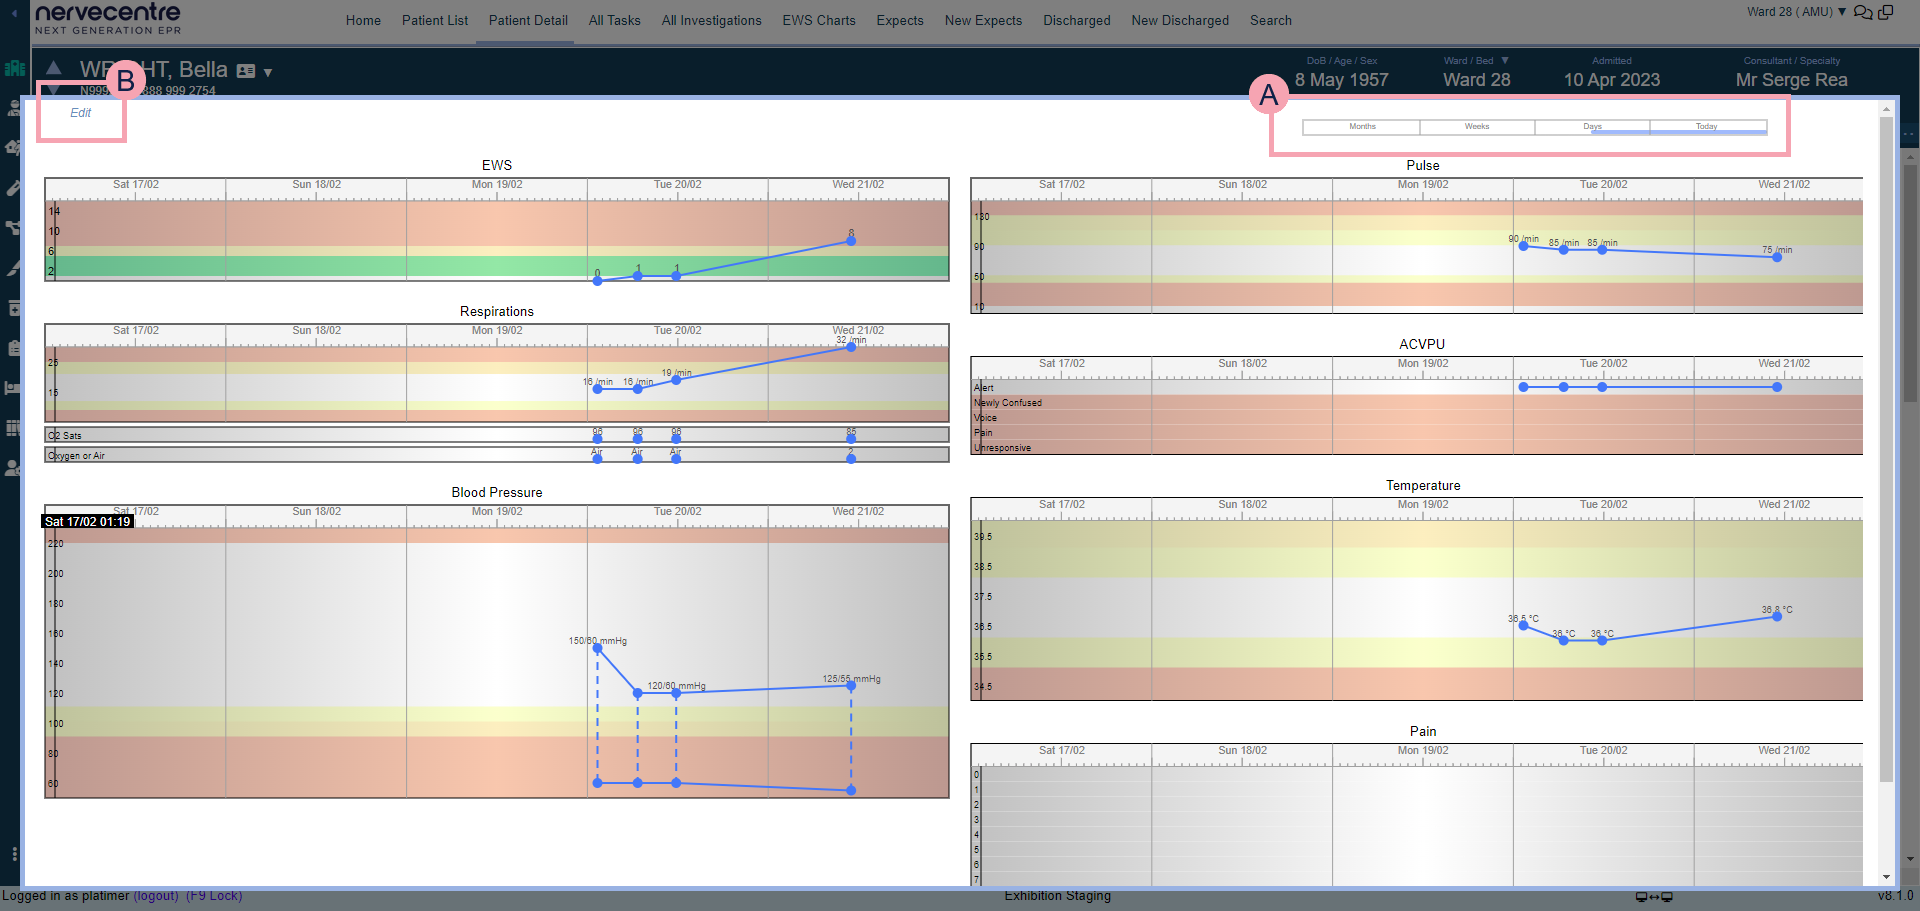Open the chat messages icon
Screen dimensions: 1920x911
pyautogui.click(x=1862, y=13)
